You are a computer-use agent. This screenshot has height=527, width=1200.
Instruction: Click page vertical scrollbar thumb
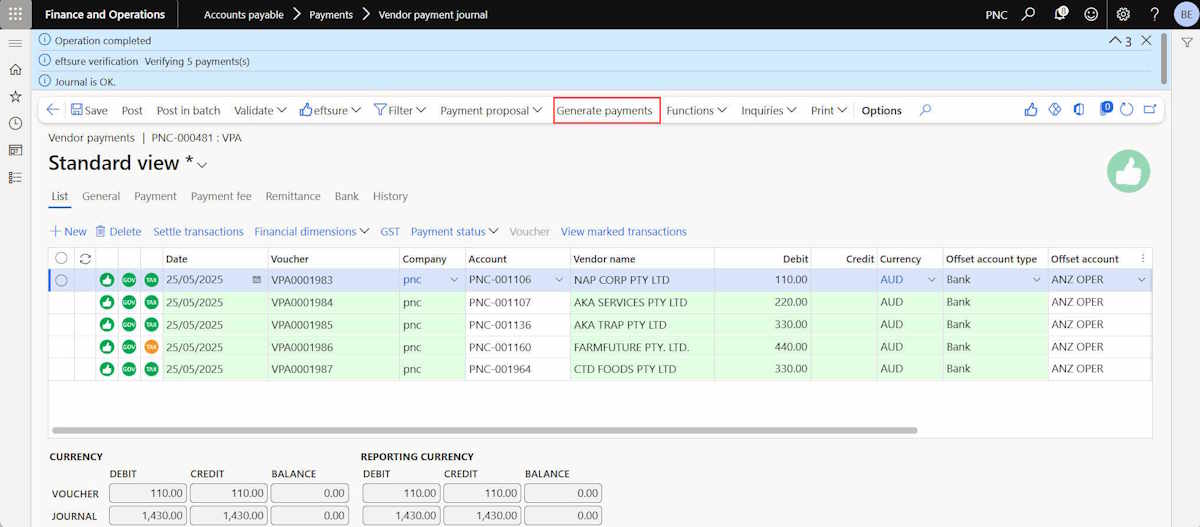[1163, 60]
